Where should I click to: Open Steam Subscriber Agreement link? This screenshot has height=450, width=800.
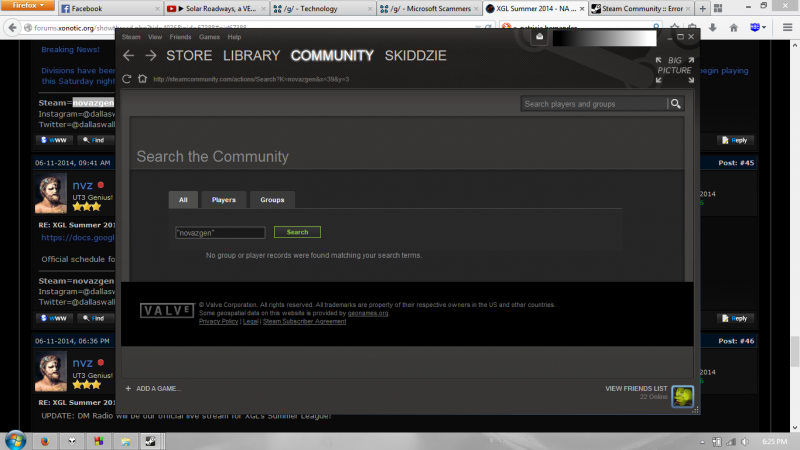coord(304,321)
